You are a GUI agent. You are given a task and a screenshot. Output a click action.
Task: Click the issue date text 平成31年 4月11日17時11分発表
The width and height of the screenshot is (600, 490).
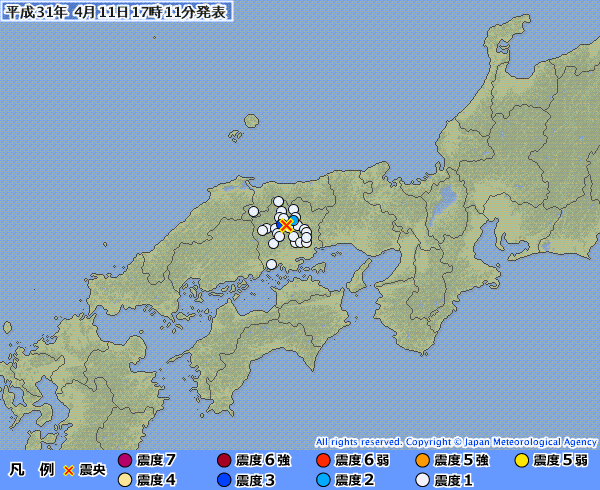pyautogui.click(x=116, y=12)
